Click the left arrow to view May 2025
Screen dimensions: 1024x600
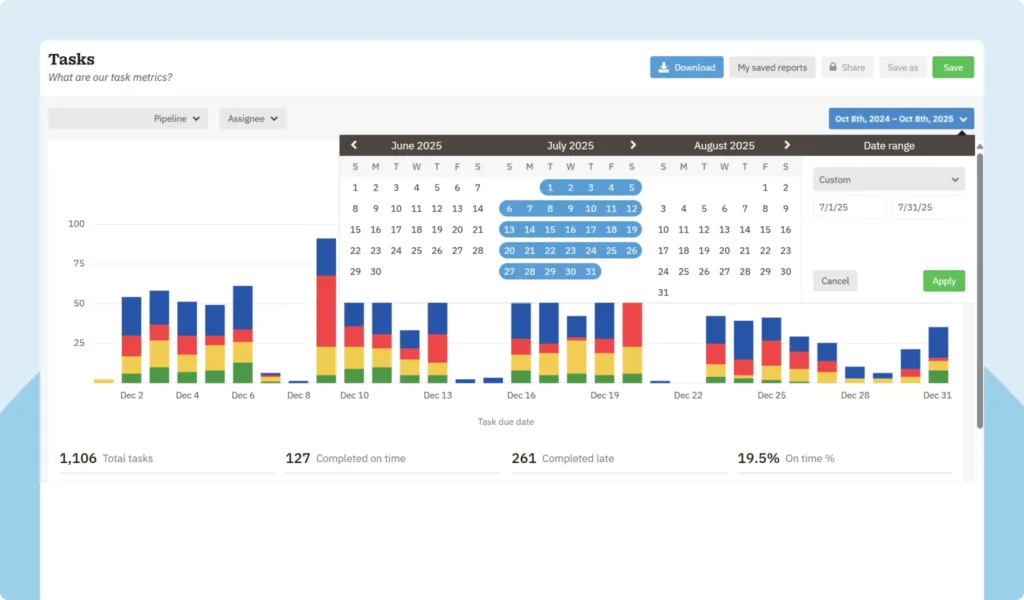[x=354, y=145]
